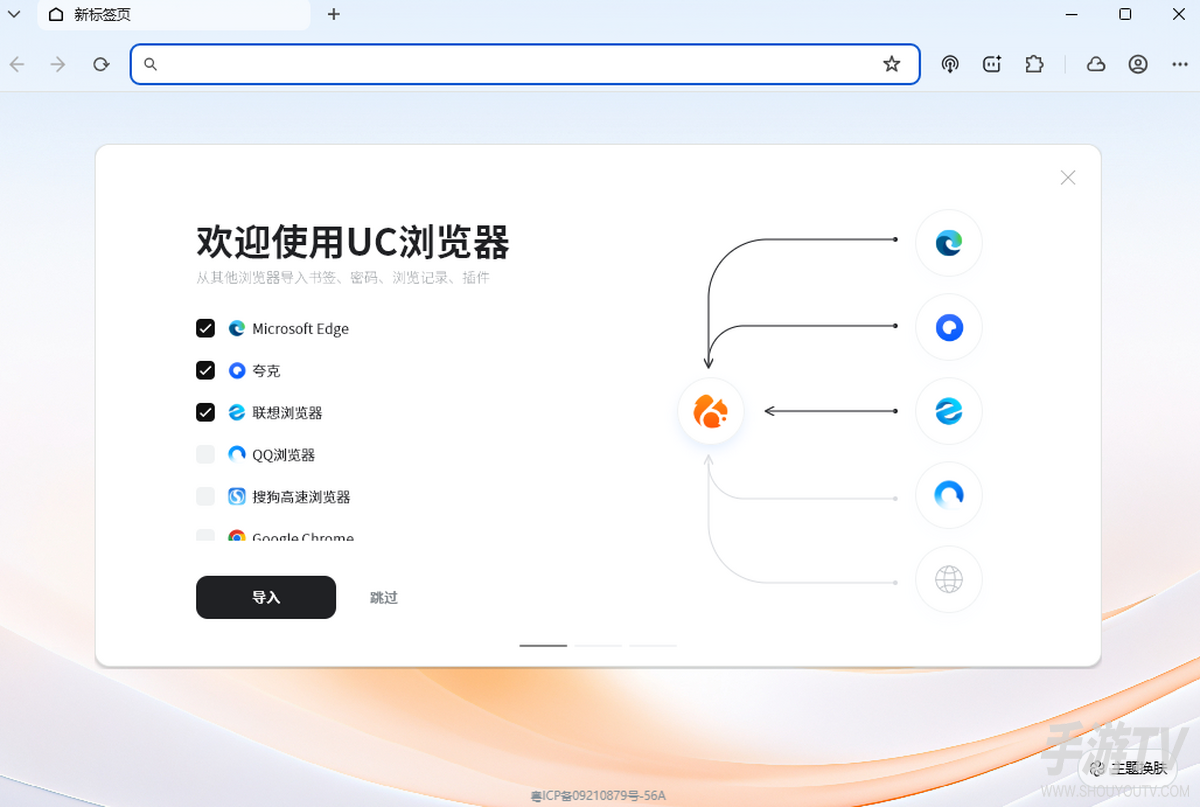Go forward to next page
The image size is (1200, 807).
click(x=58, y=64)
